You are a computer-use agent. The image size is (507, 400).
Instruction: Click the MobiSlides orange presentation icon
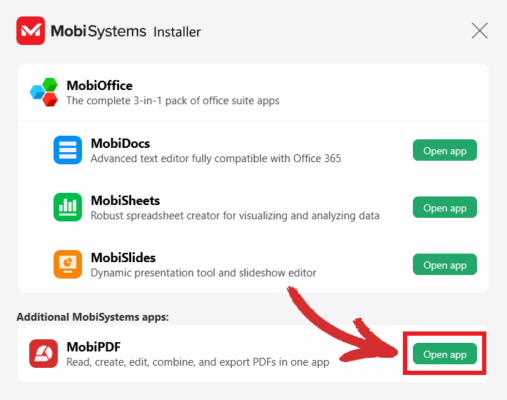[68, 264]
